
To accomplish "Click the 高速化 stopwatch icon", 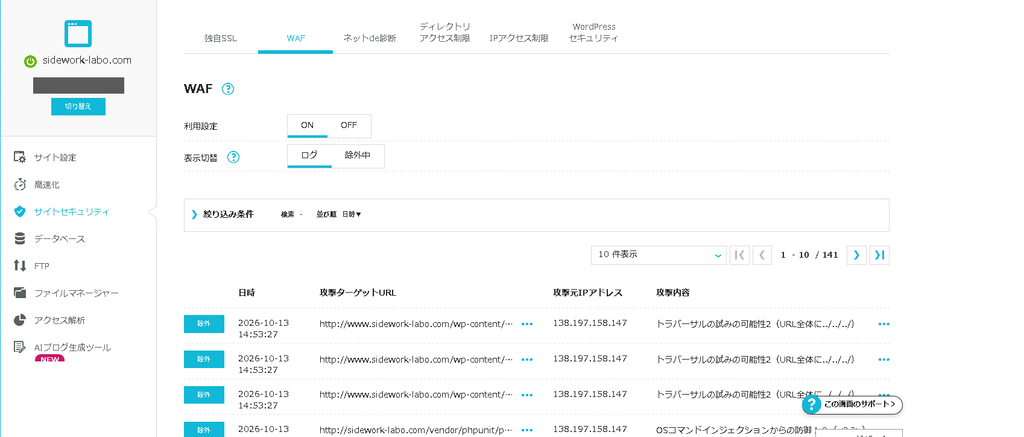I will click(20, 185).
